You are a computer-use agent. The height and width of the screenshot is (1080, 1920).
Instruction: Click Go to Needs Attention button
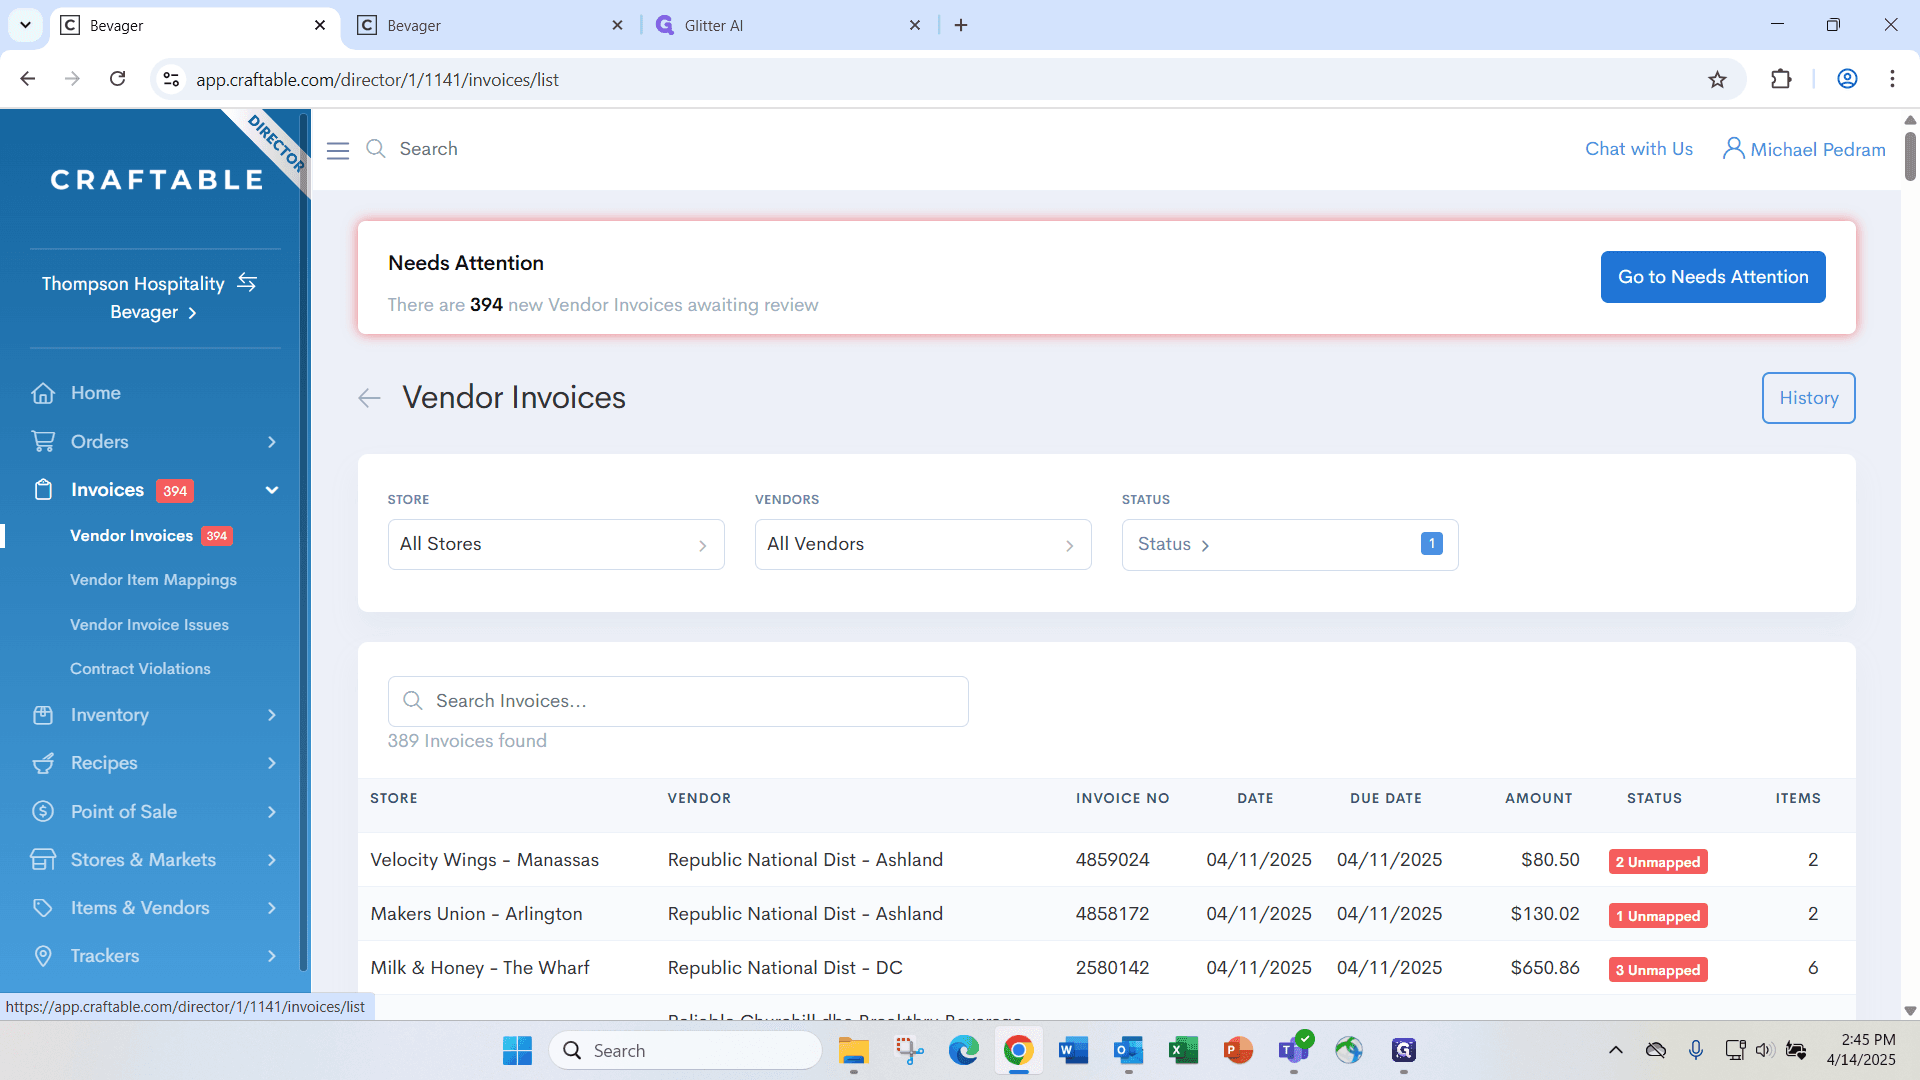1713,277
